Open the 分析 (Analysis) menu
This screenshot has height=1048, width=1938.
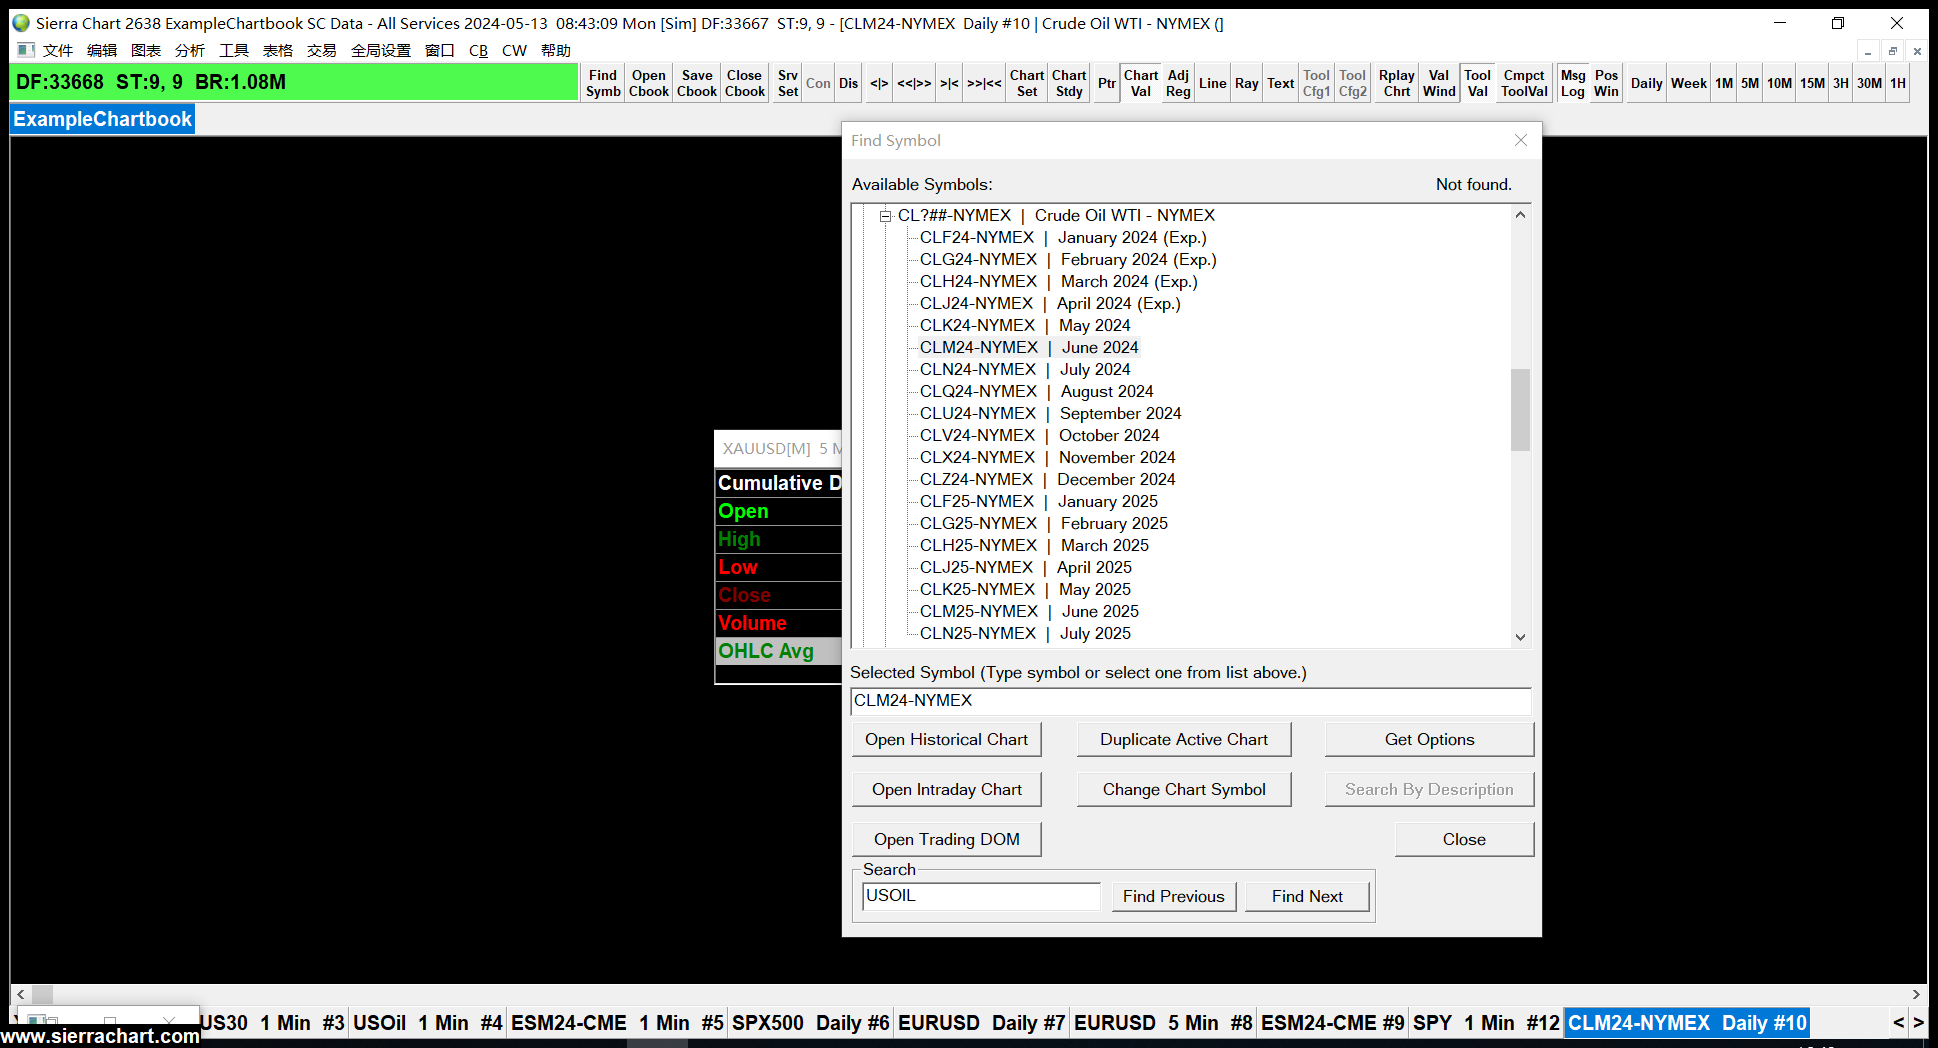click(190, 51)
